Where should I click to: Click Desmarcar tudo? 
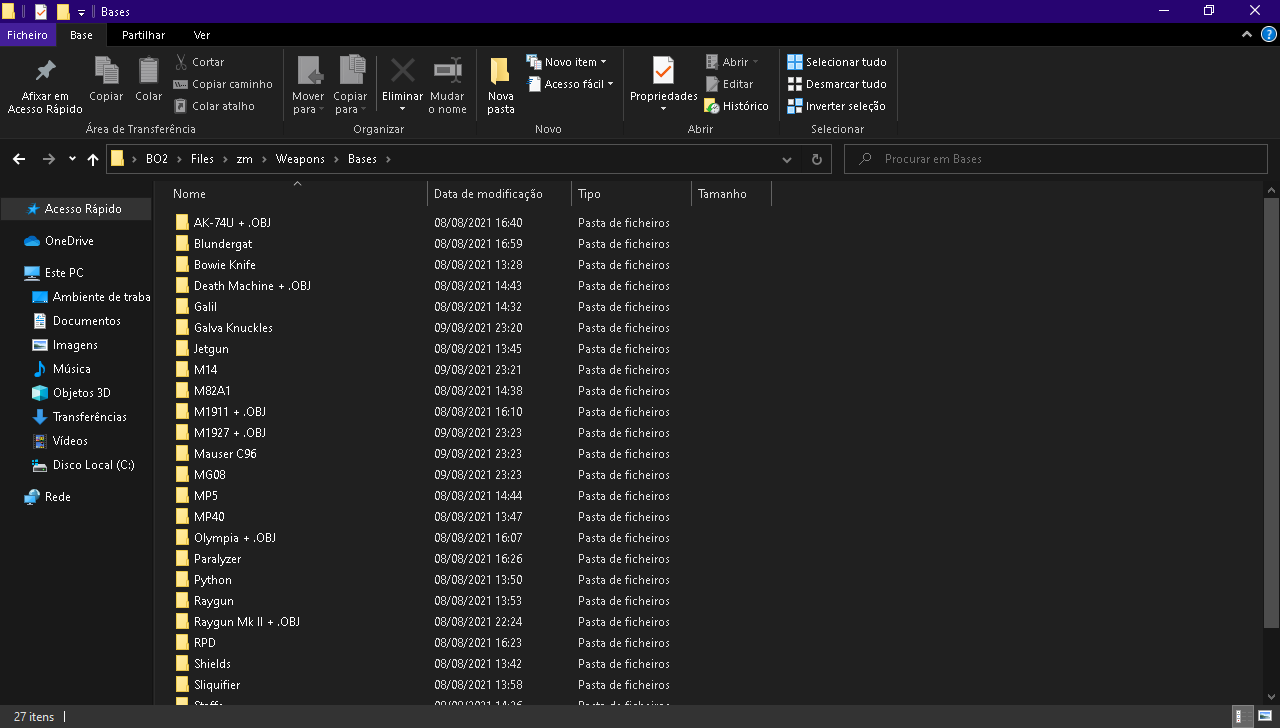point(837,84)
